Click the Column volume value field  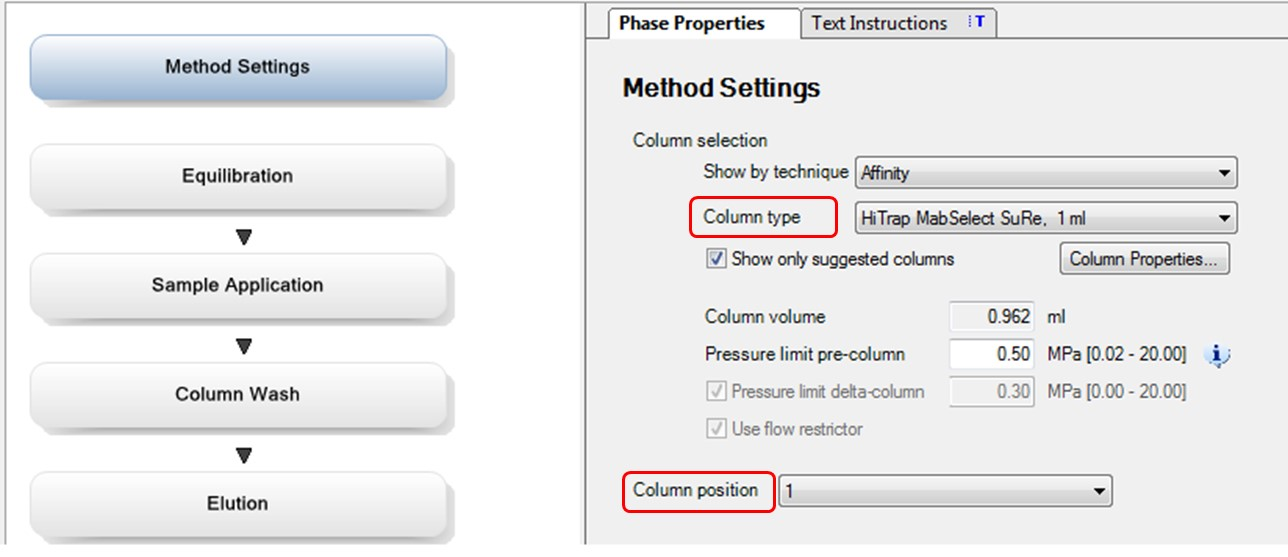tap(991, 317)
